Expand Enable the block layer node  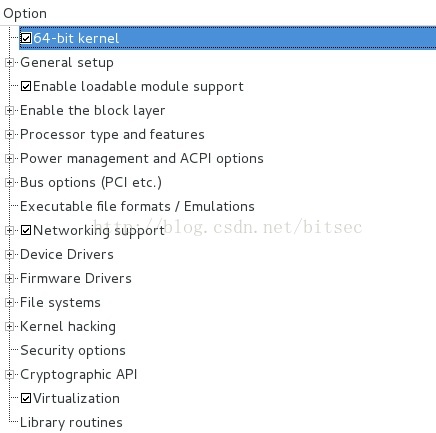9,110
